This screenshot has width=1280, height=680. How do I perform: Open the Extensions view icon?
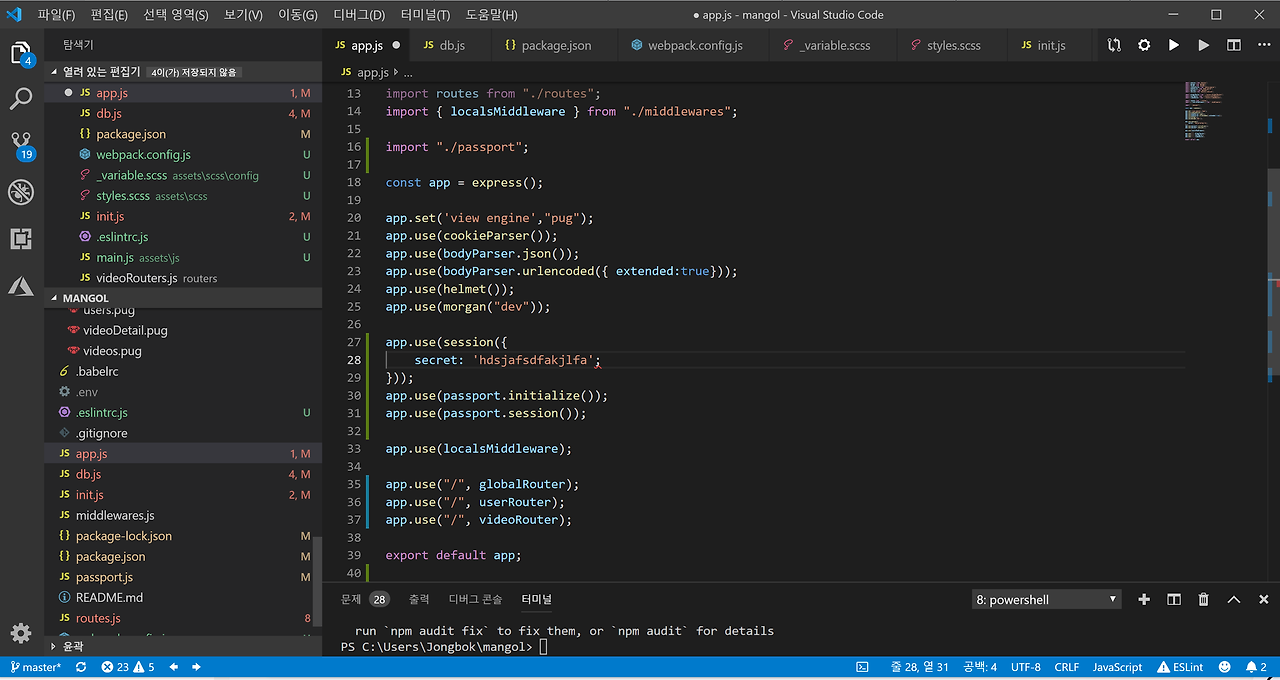pos(21,239)
